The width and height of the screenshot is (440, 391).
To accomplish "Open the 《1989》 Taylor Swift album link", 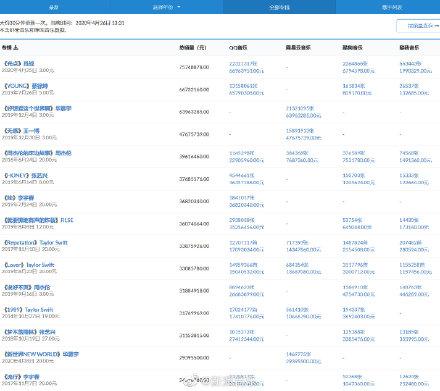I will 28,310.
